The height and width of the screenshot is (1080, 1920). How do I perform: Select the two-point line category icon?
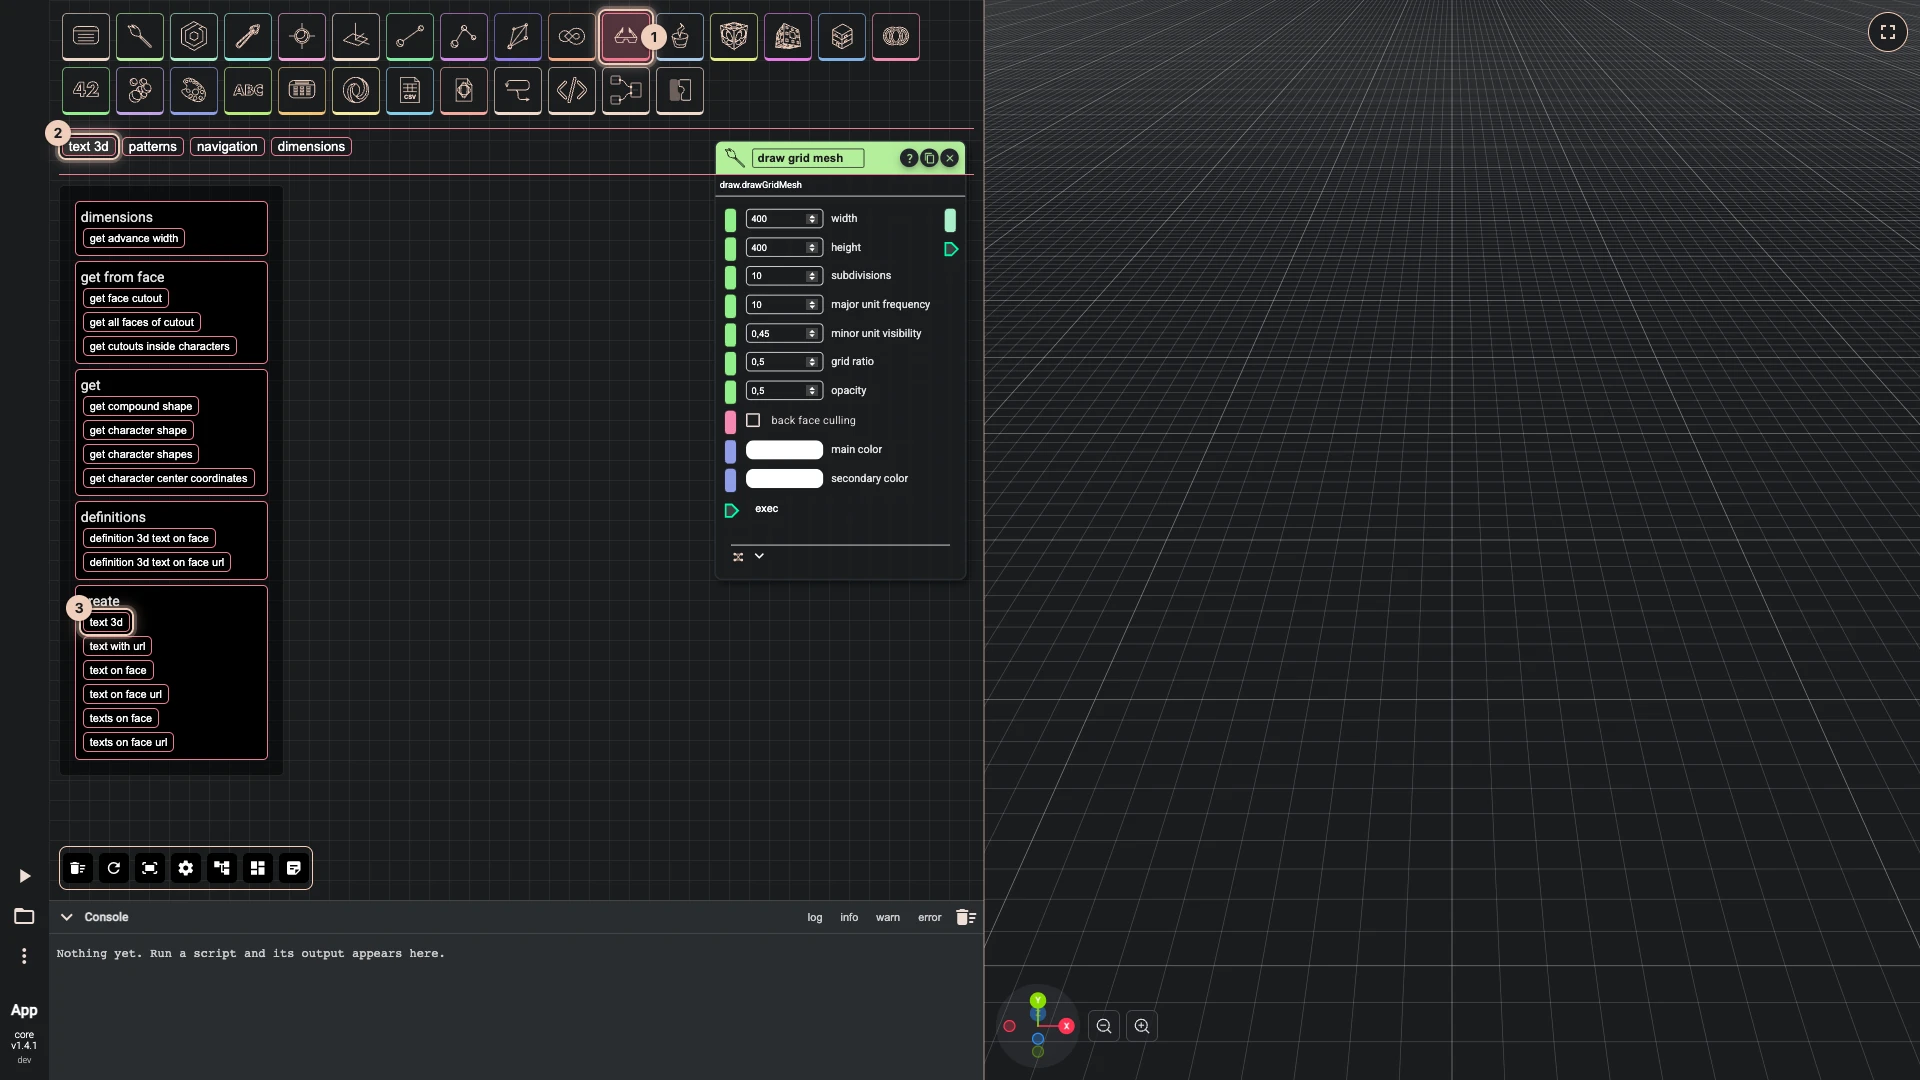[410, 37]
